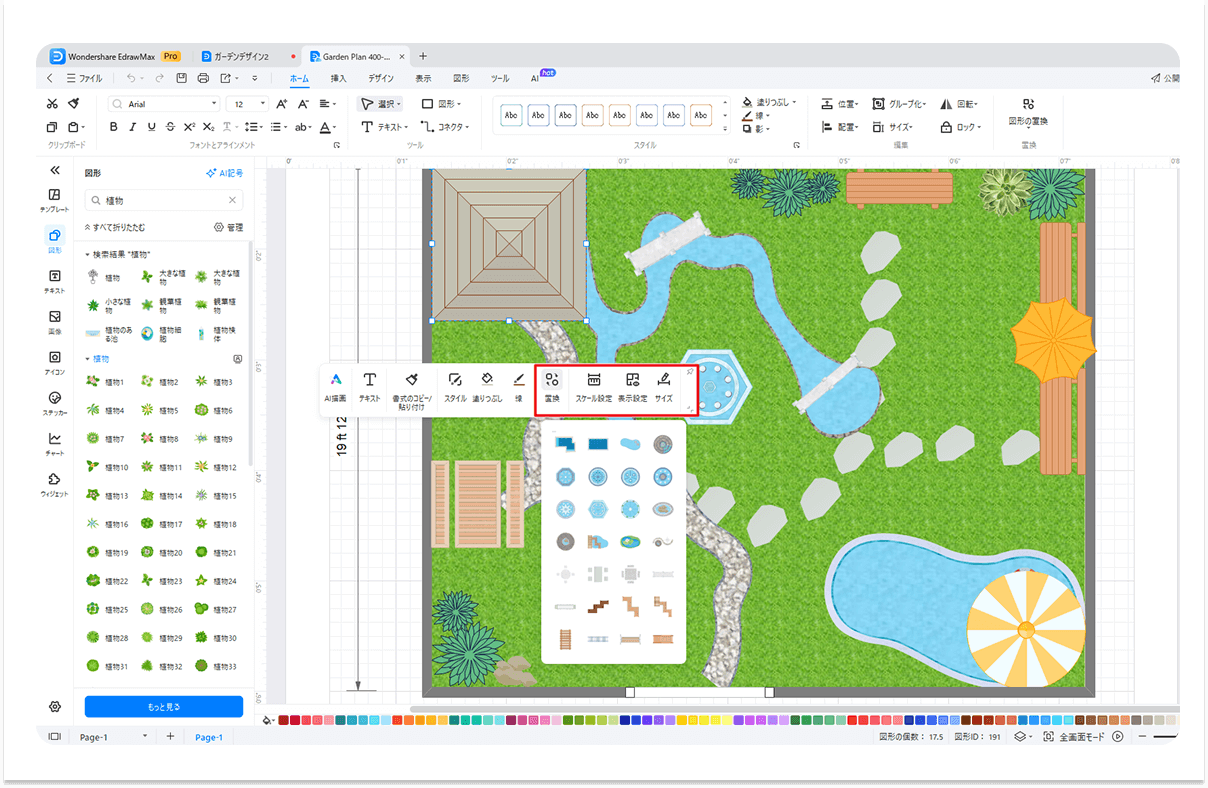Collapse the left sidebar with double chevron
Viewport: 1208px width, 788px height.
pyautogui.click(x=55, y=171)
